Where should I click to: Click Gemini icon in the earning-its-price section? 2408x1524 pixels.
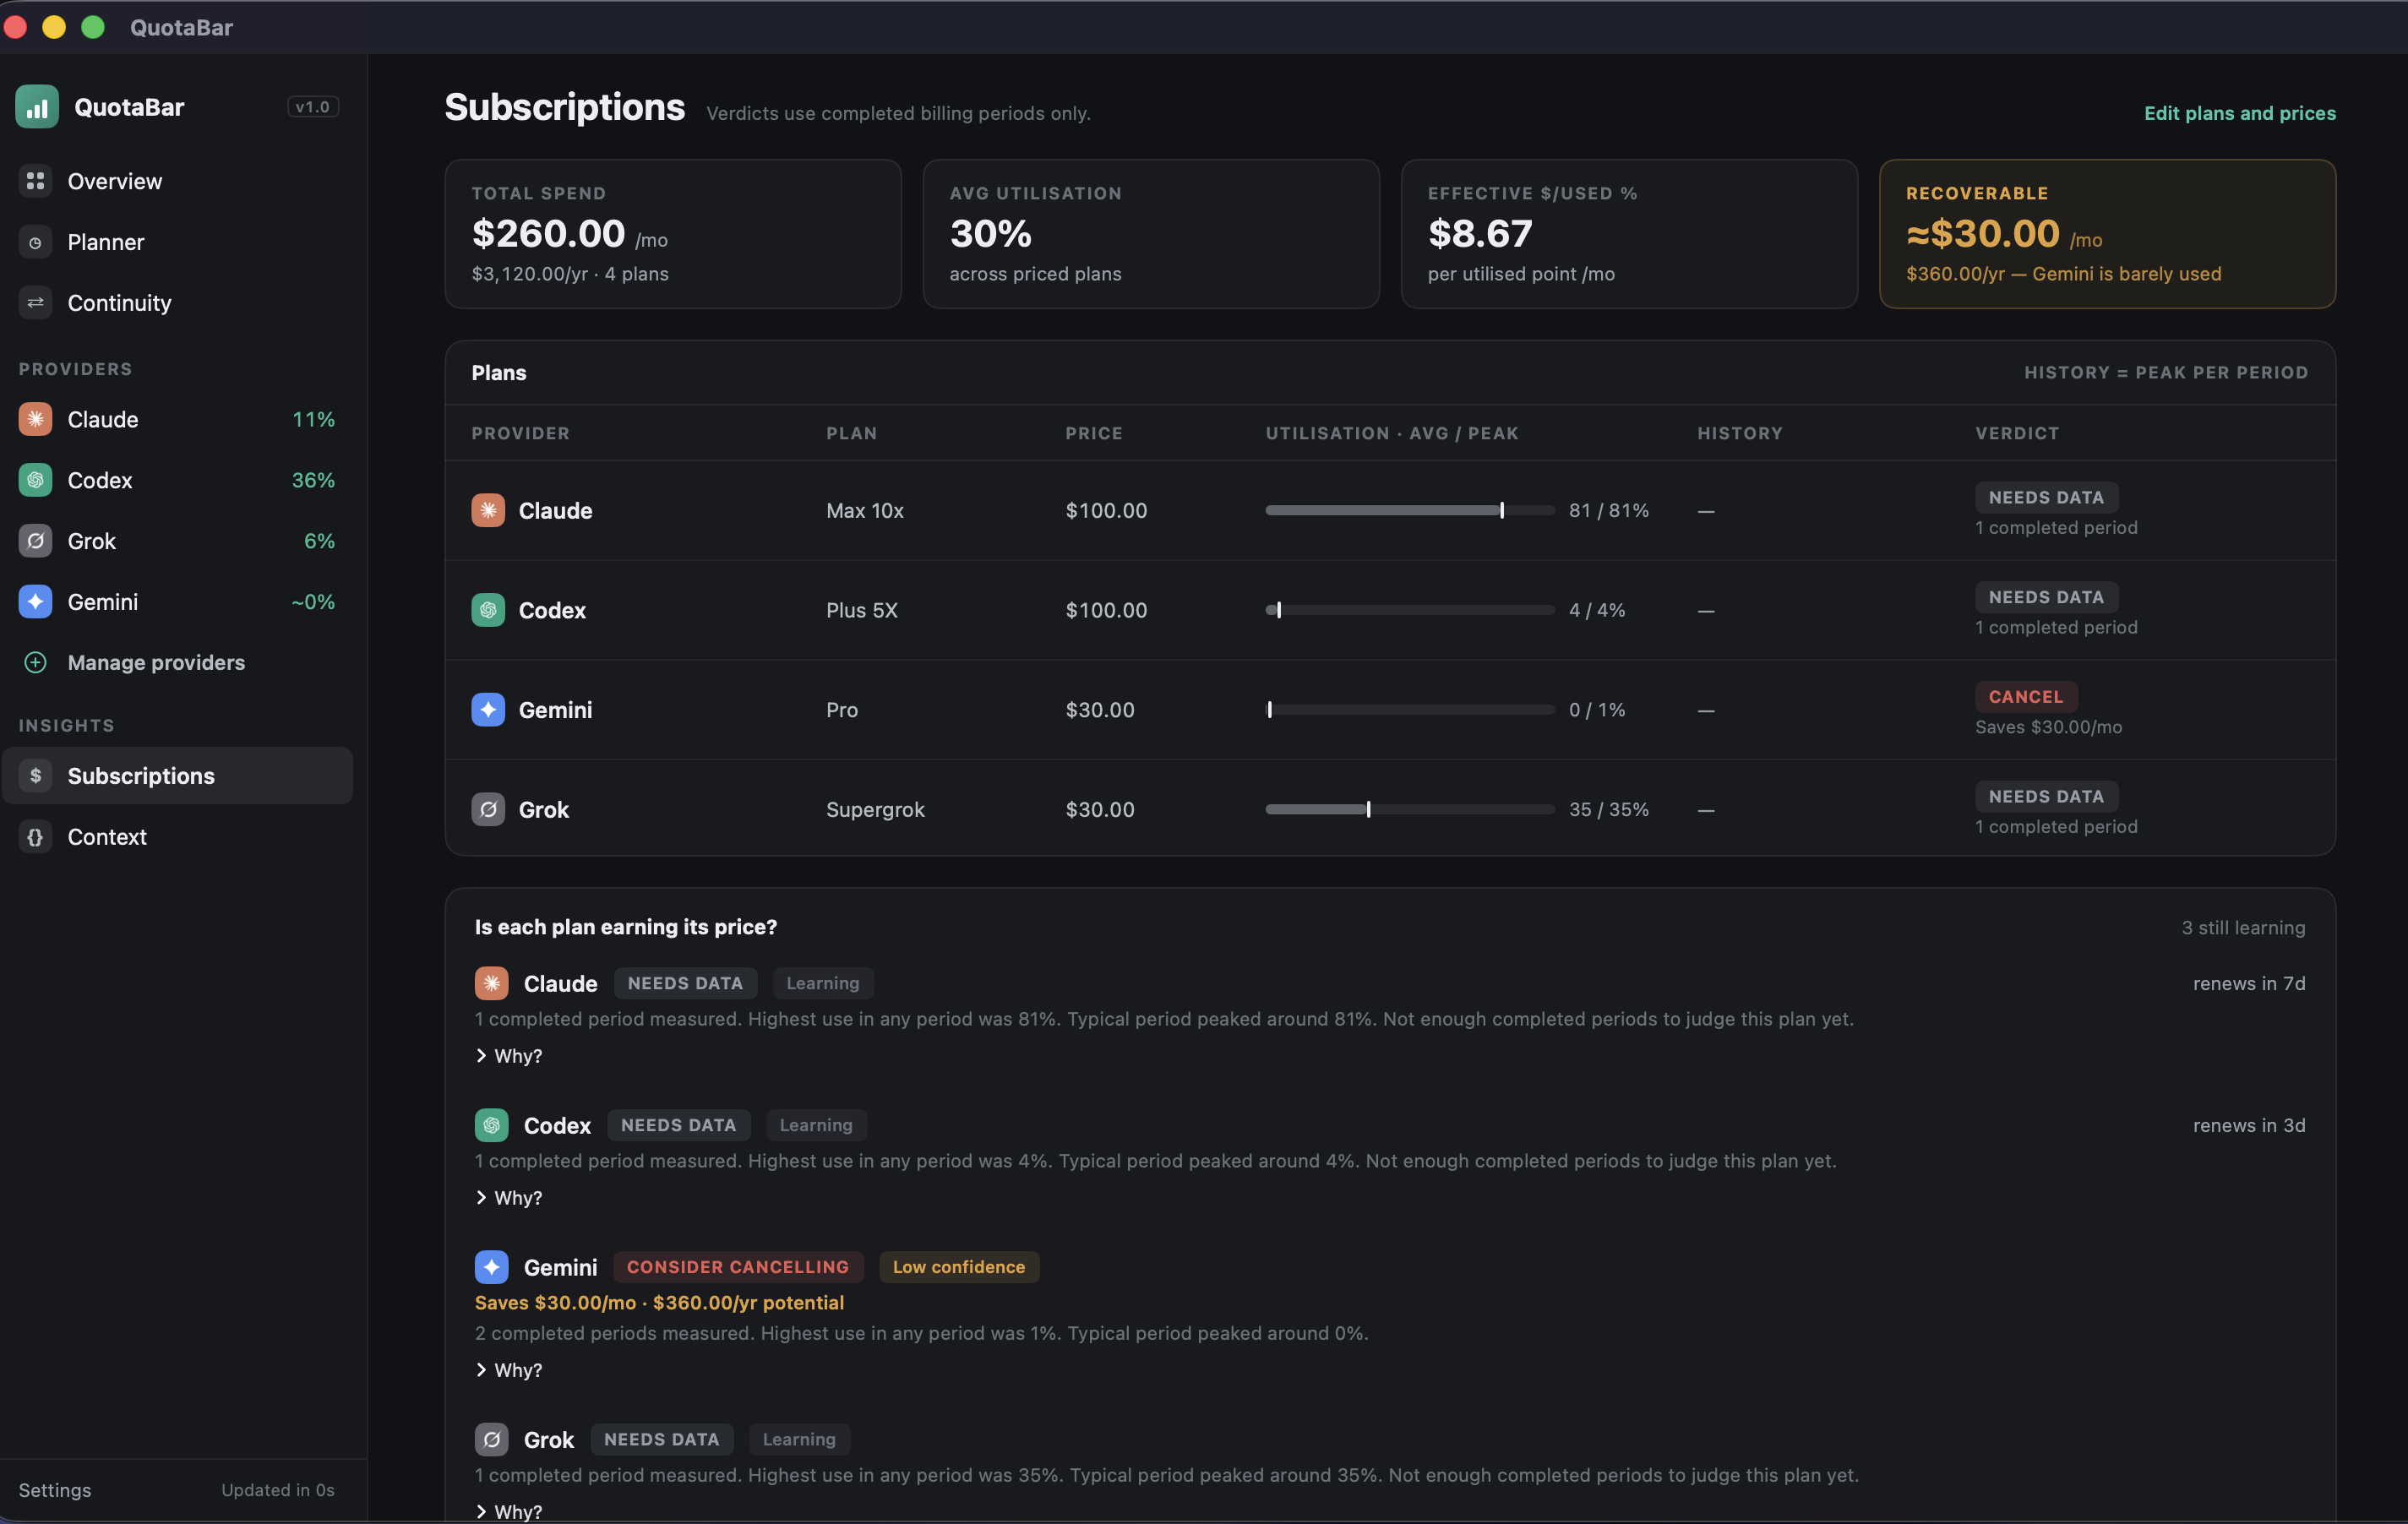[x=491, y=1267]
